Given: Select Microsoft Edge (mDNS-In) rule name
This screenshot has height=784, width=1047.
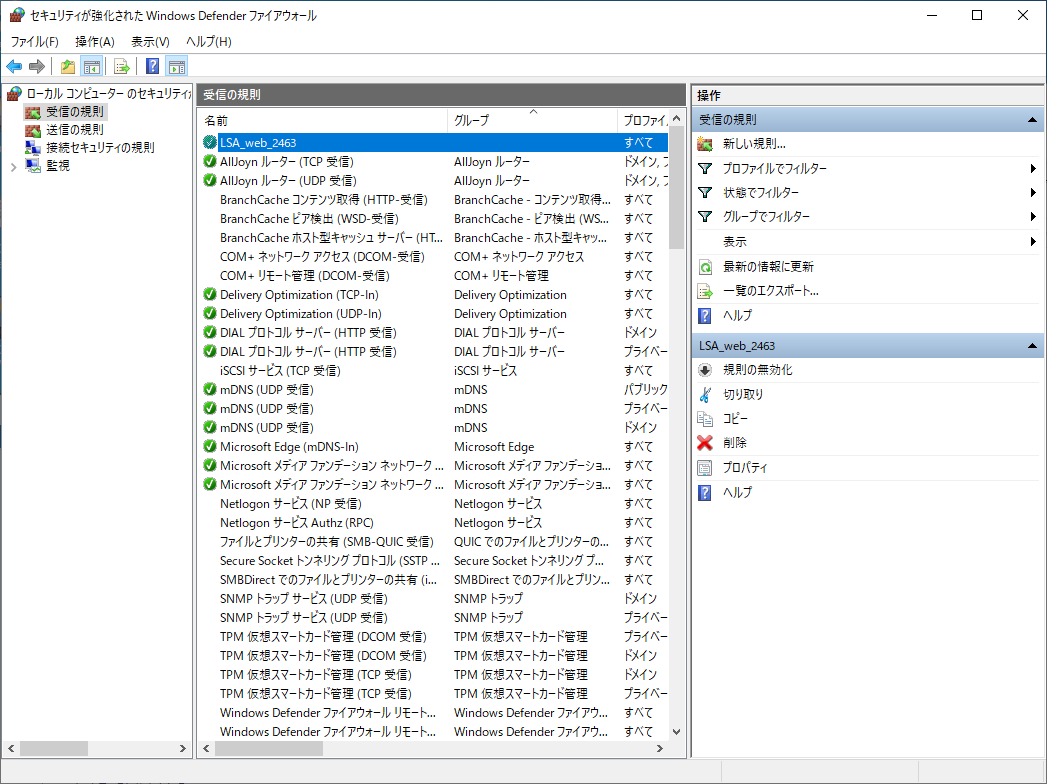Looking at the screenshot, I should pyautogui.click(x=289, y=447).
